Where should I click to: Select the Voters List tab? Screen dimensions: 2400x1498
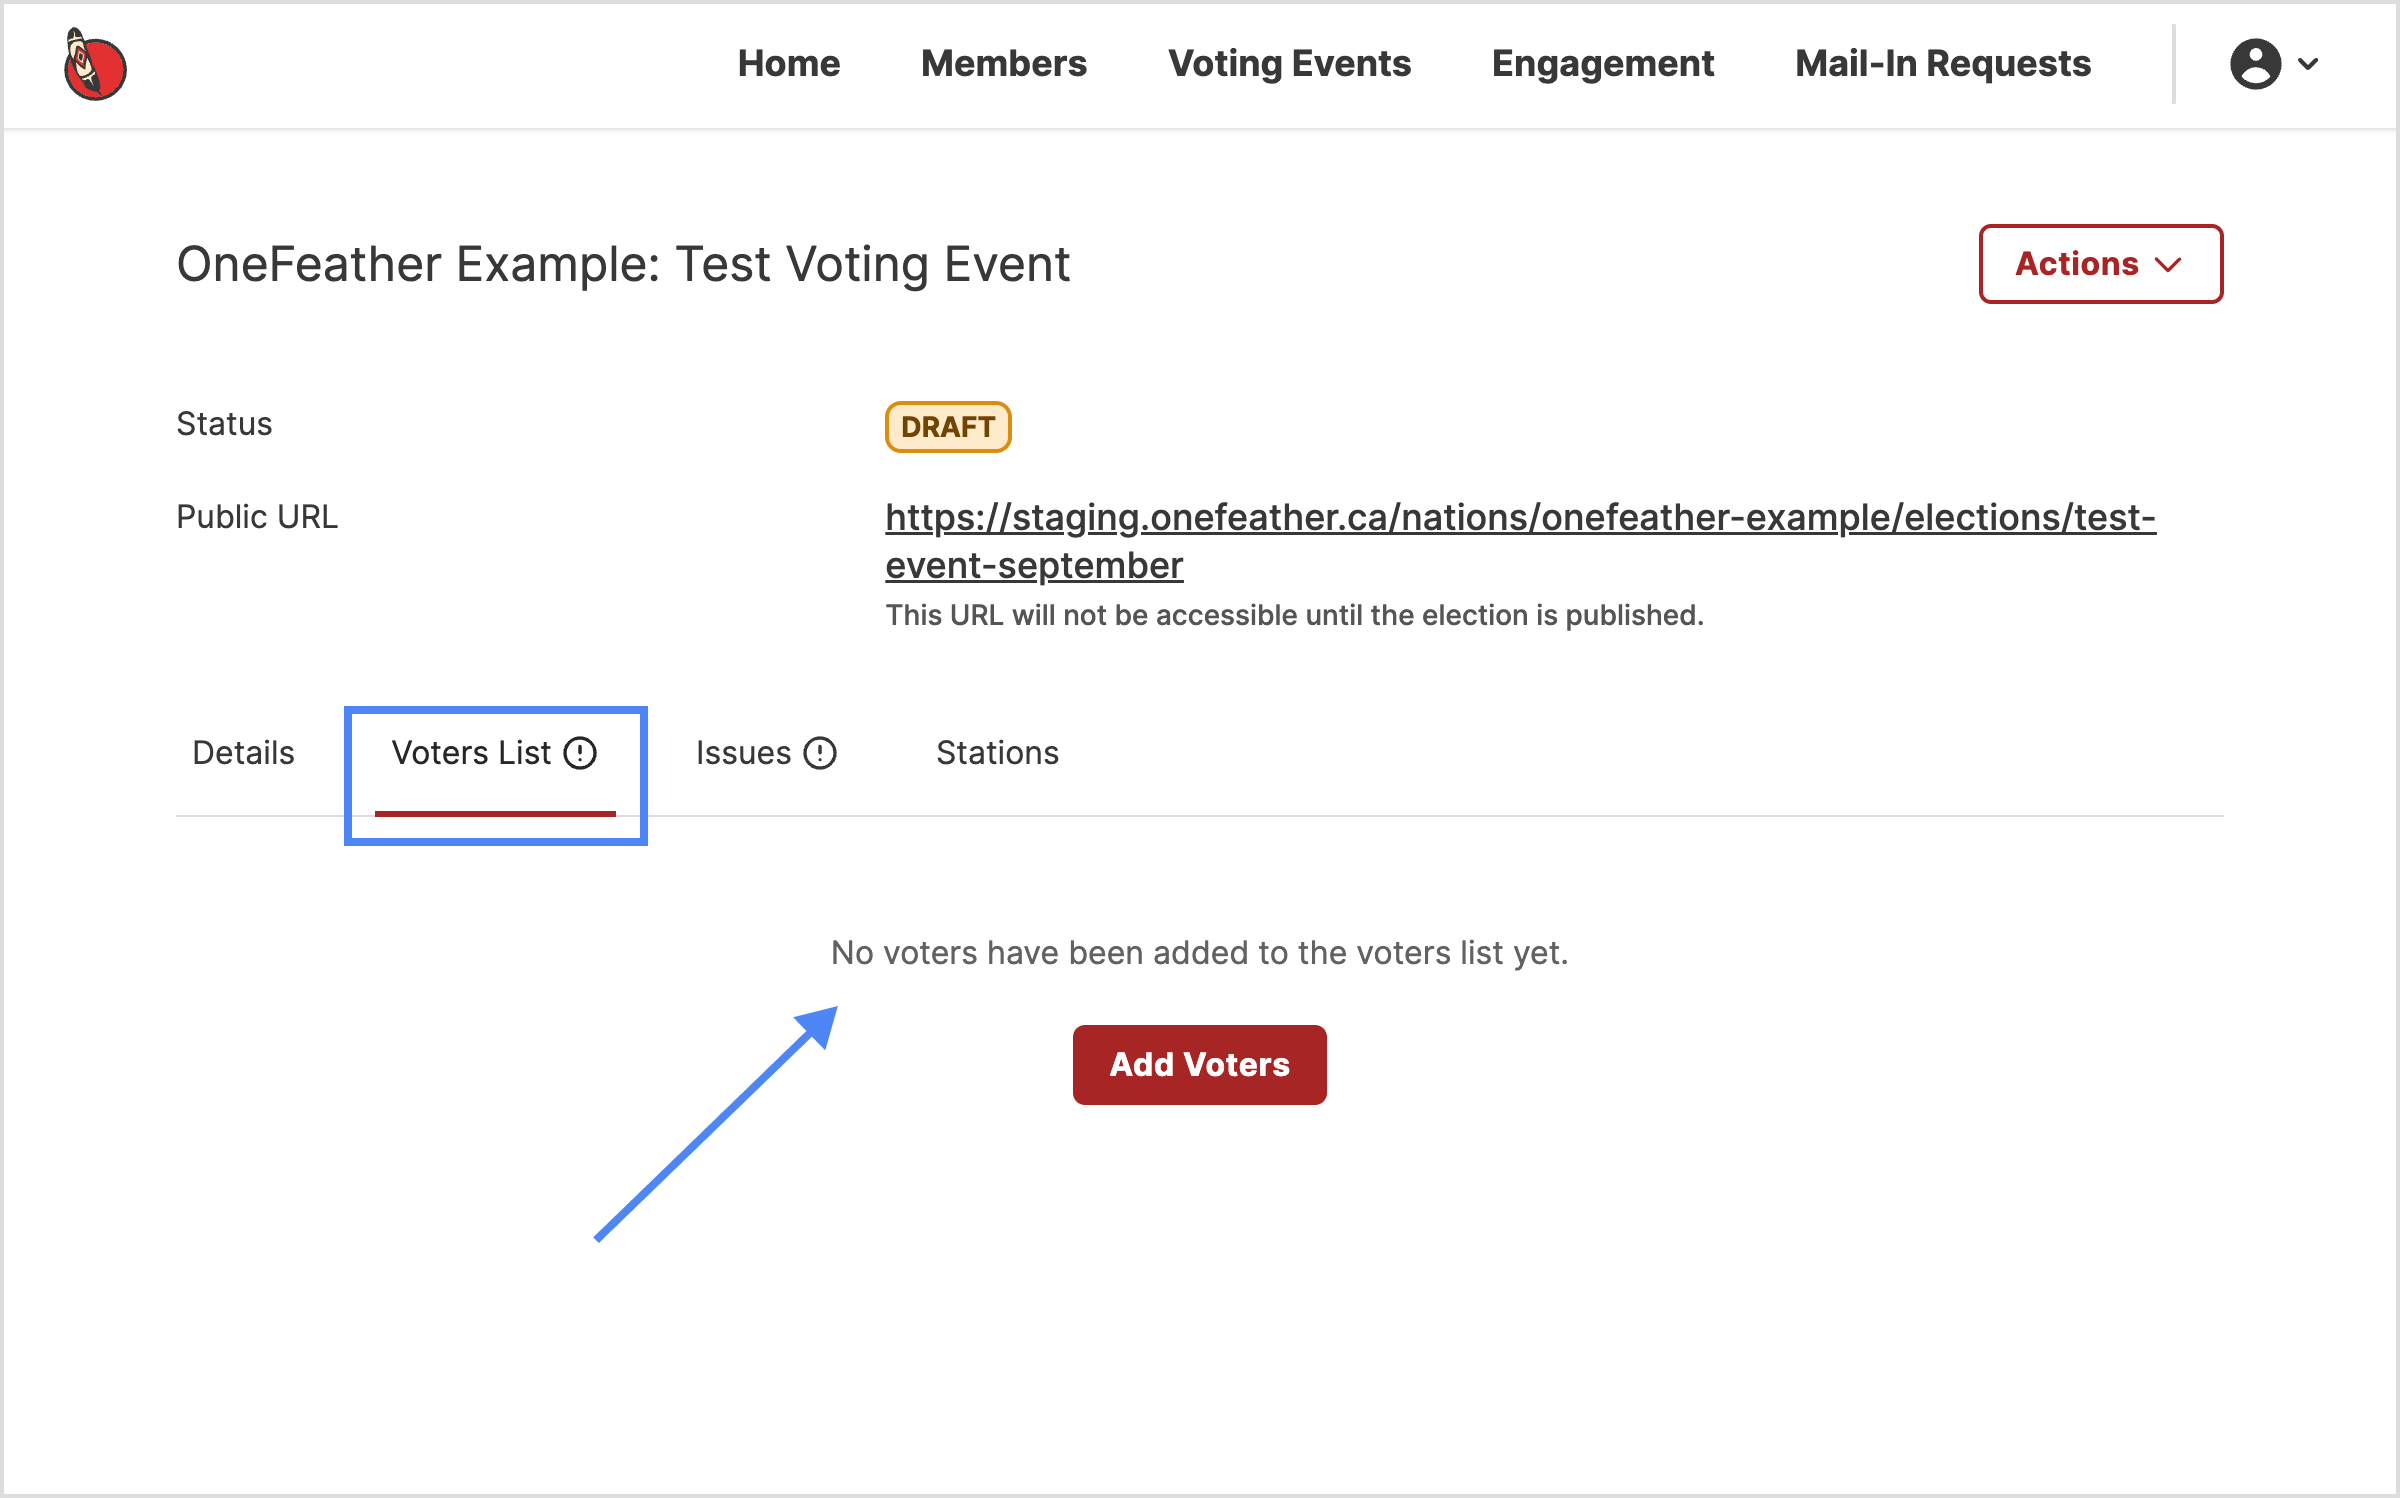coord(495,753)
